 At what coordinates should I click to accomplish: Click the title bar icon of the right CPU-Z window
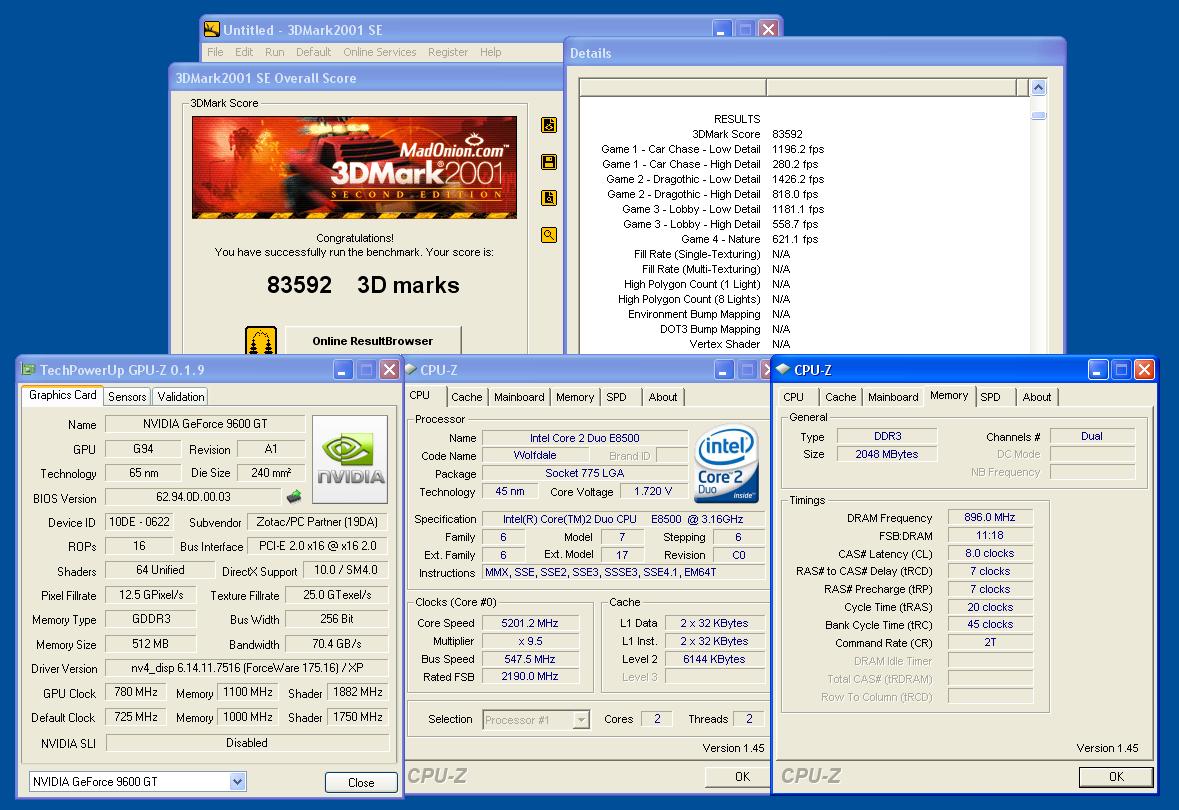tap(783, 369)
